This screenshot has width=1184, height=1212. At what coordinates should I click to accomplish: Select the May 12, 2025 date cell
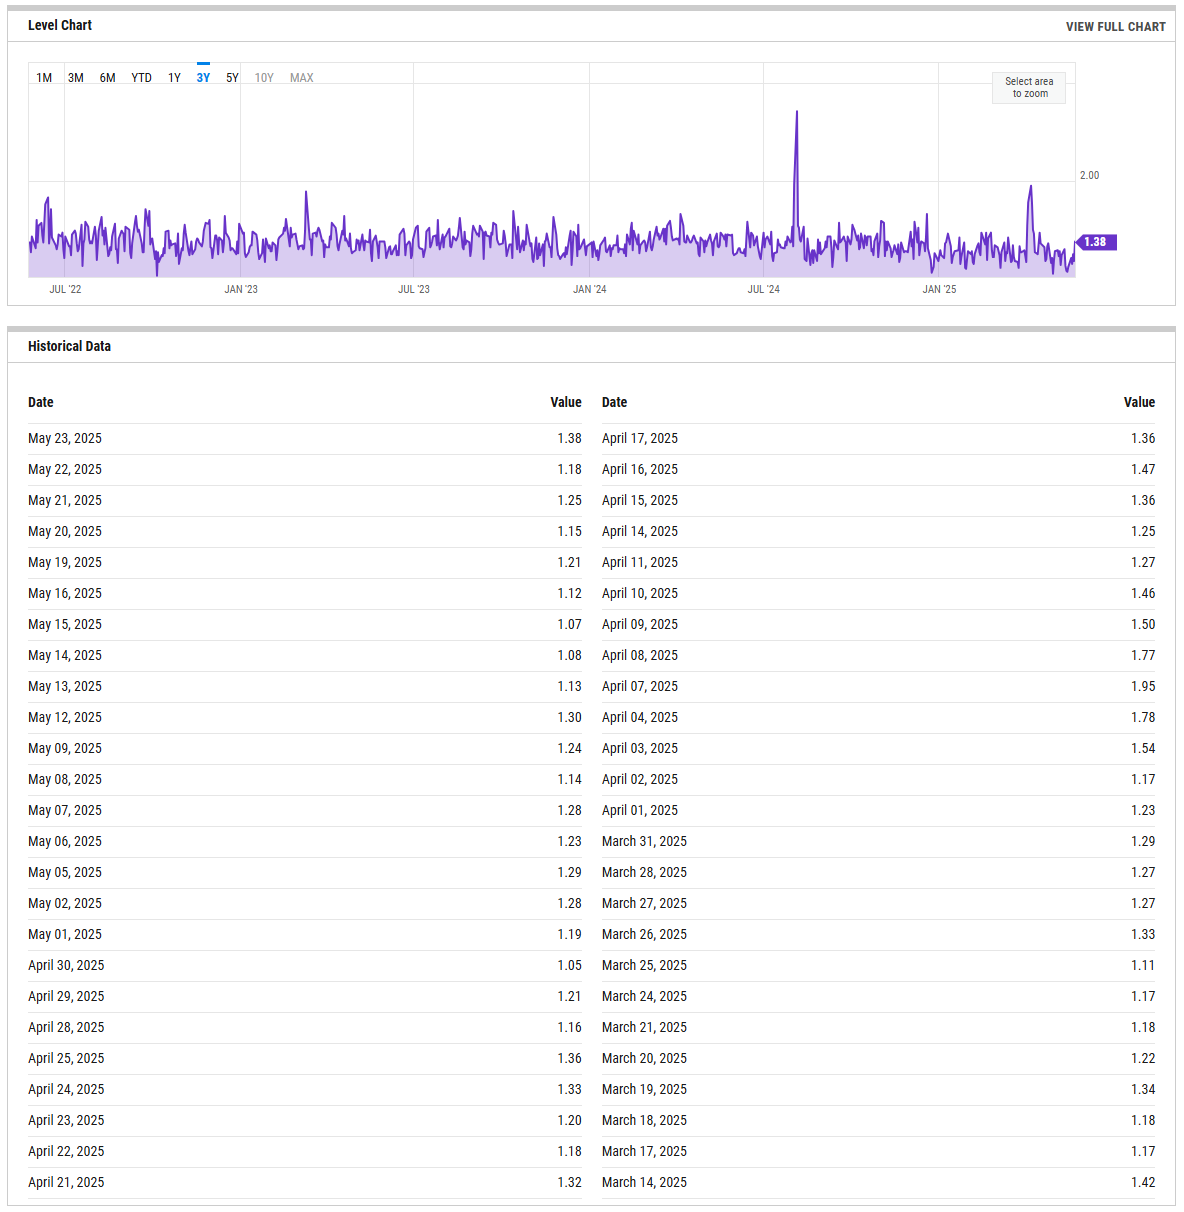pyautogui.click(x=65, y=717)
